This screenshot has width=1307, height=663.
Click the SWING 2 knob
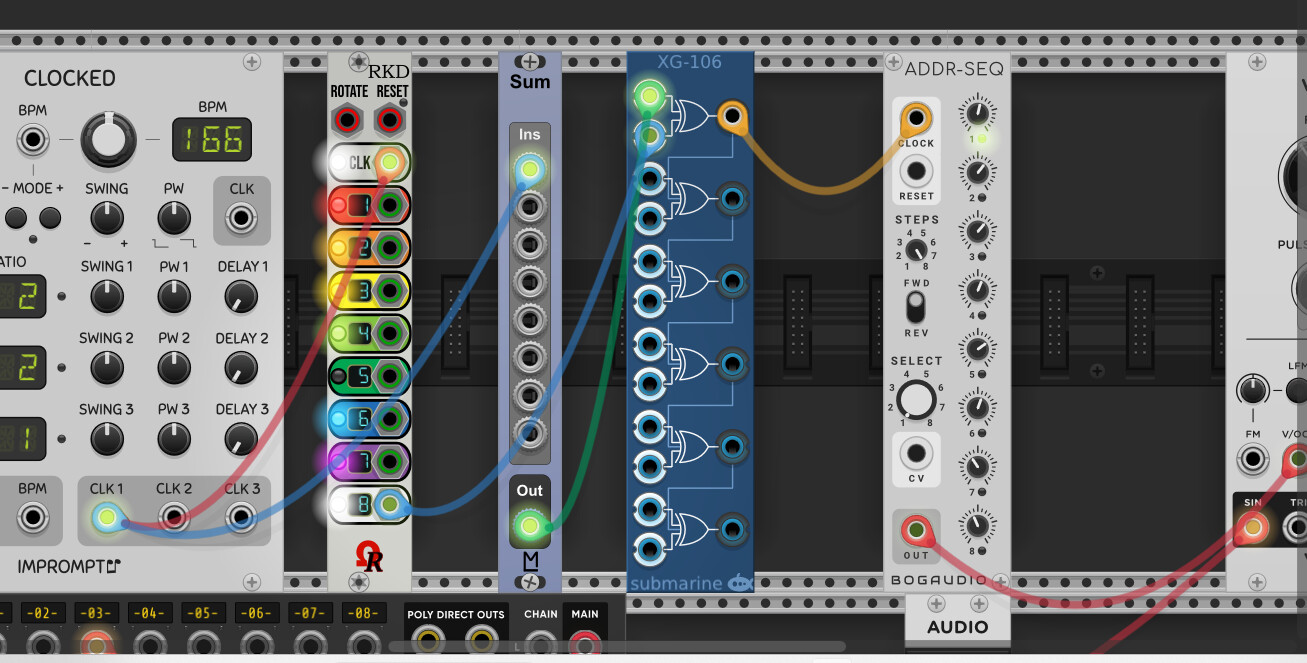coord(106,368)
